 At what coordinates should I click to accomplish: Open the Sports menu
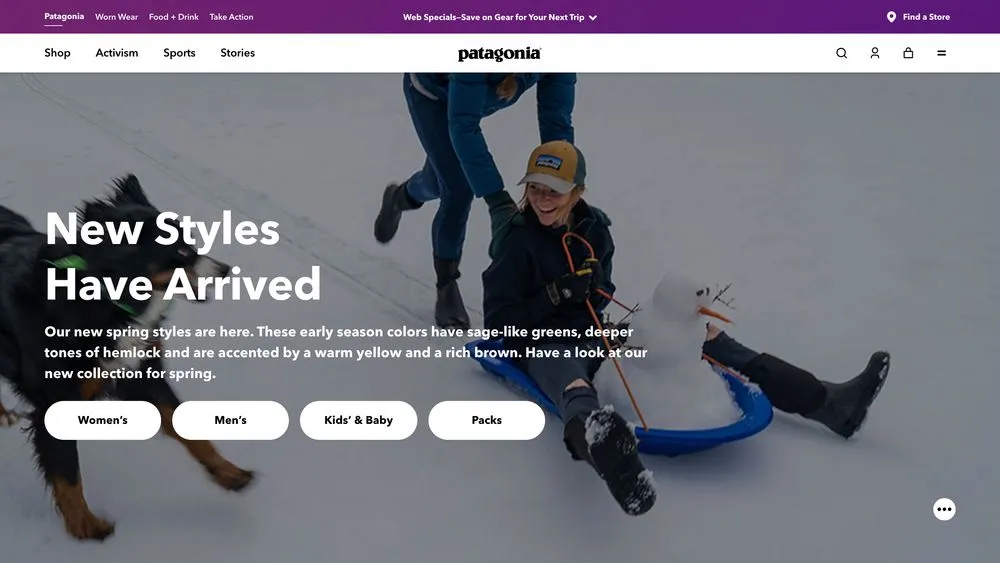(x=179, y=53)
